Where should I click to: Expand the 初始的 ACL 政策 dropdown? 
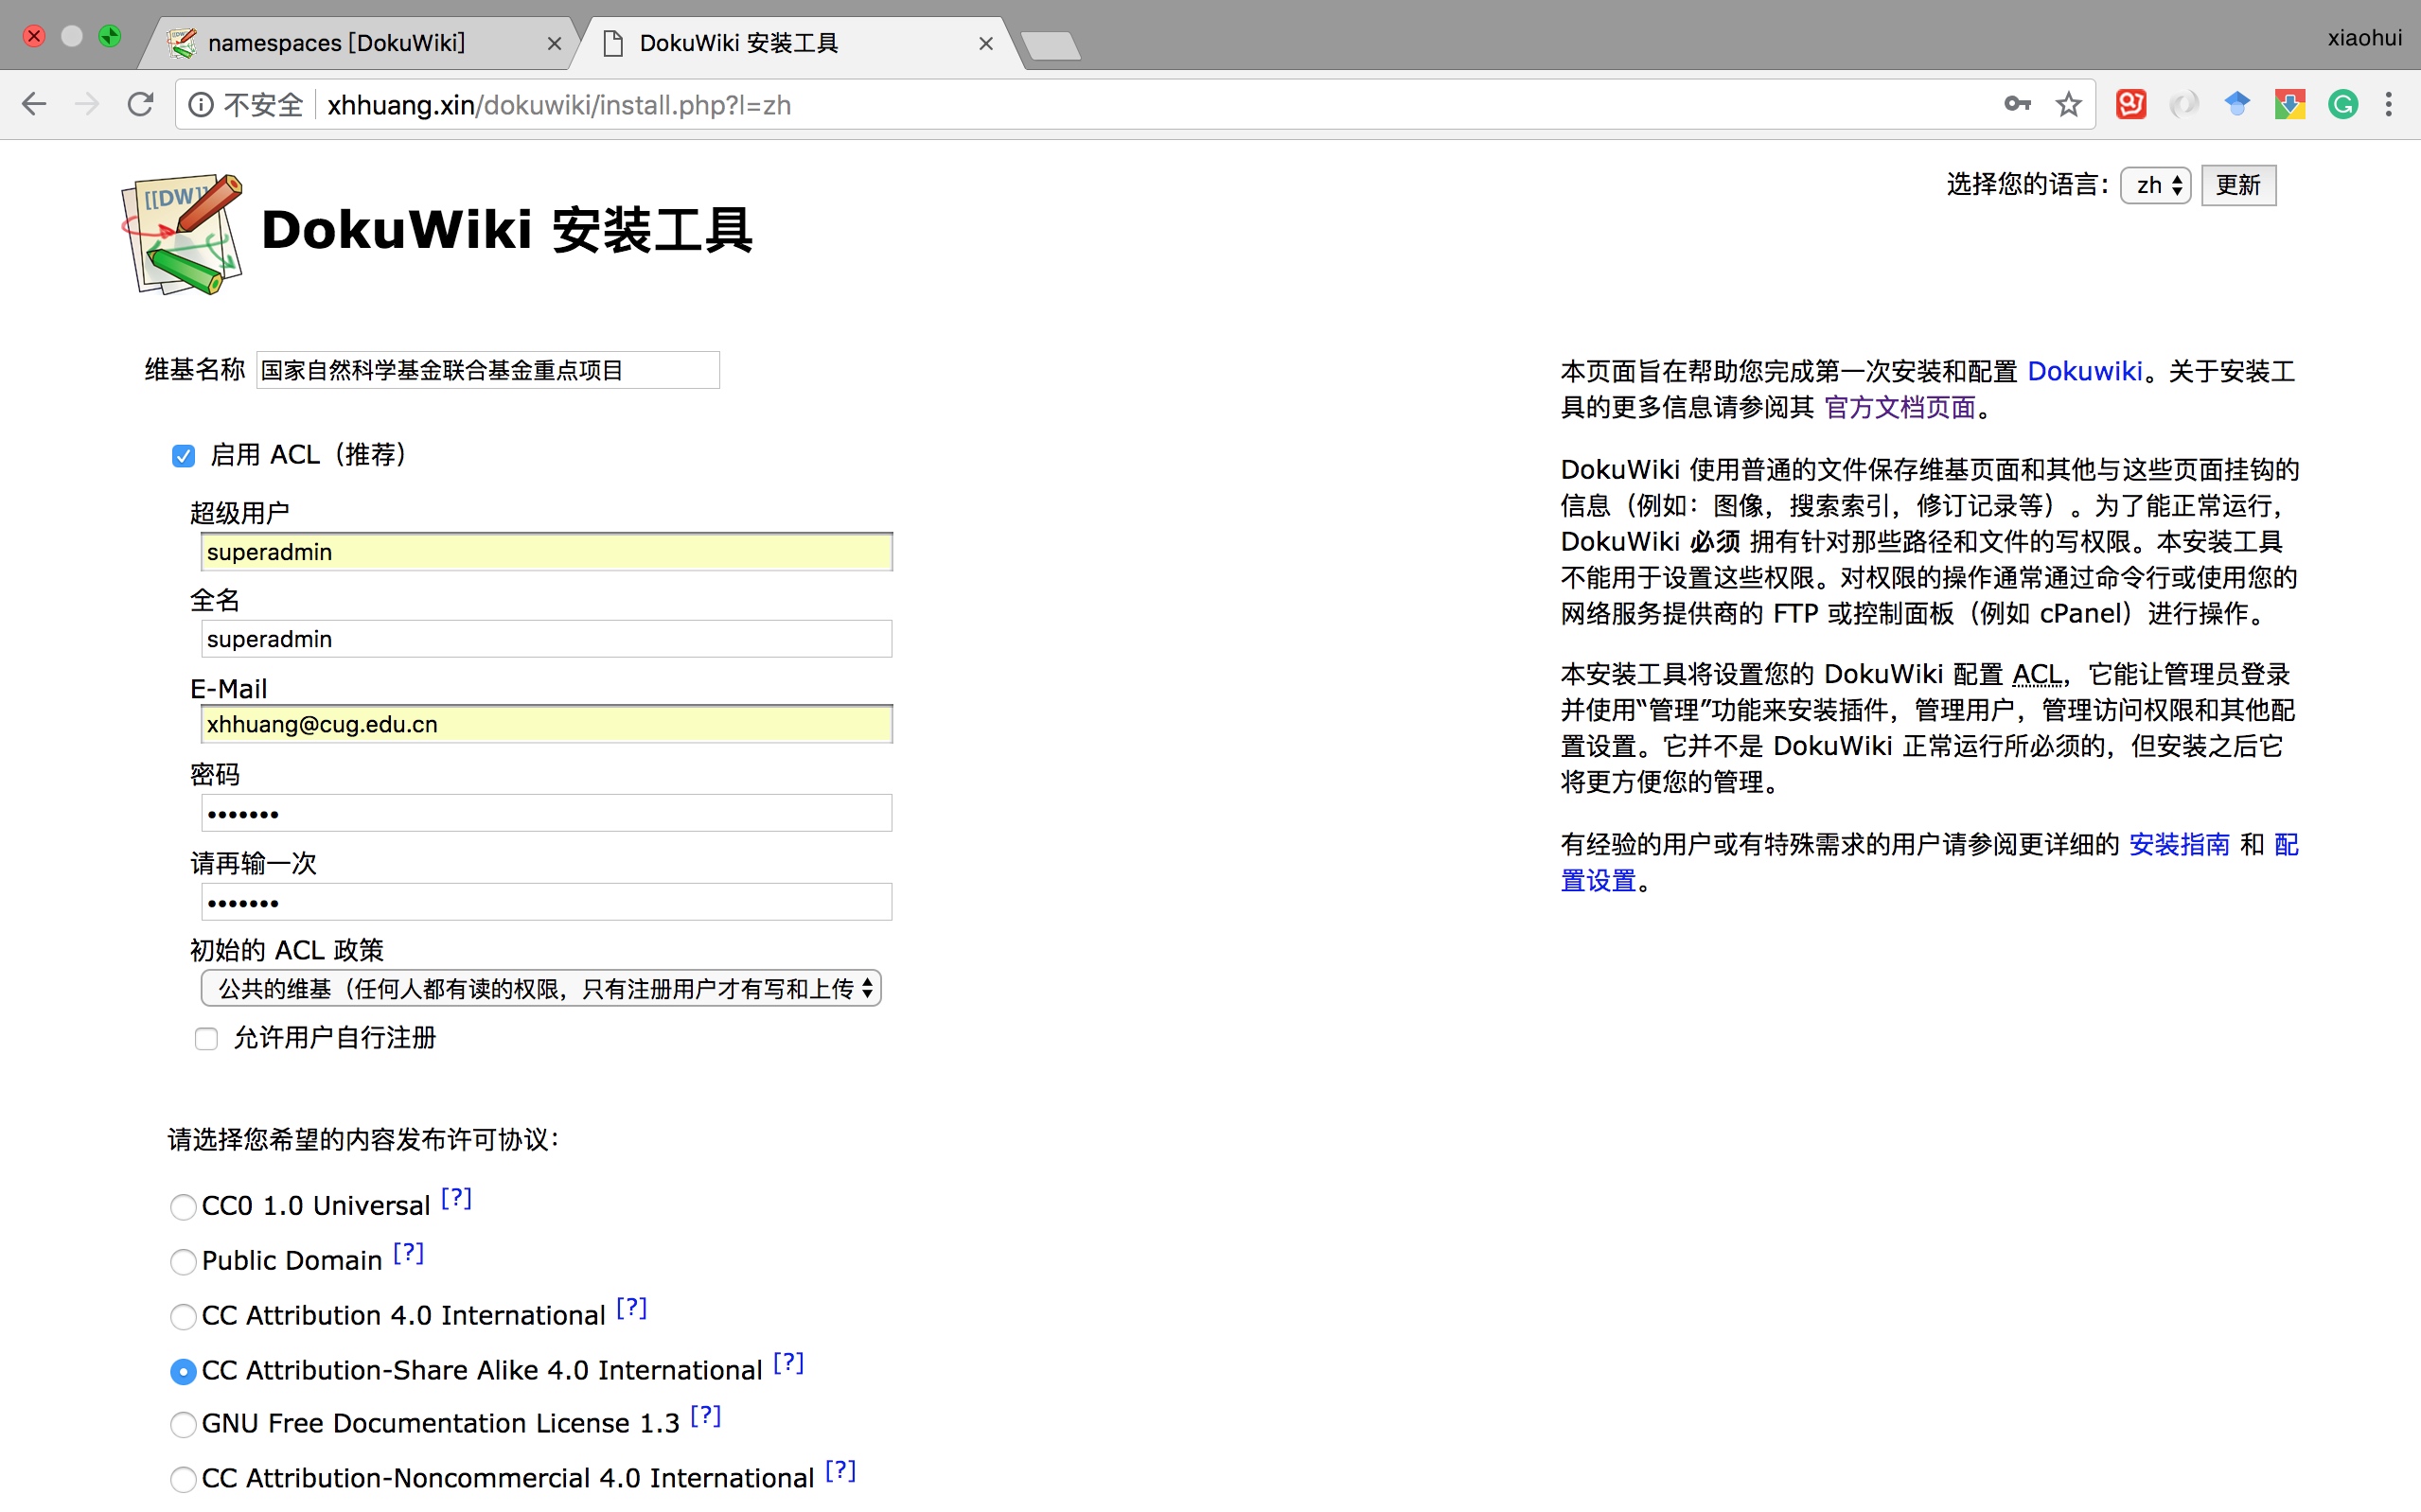[540, 988]
